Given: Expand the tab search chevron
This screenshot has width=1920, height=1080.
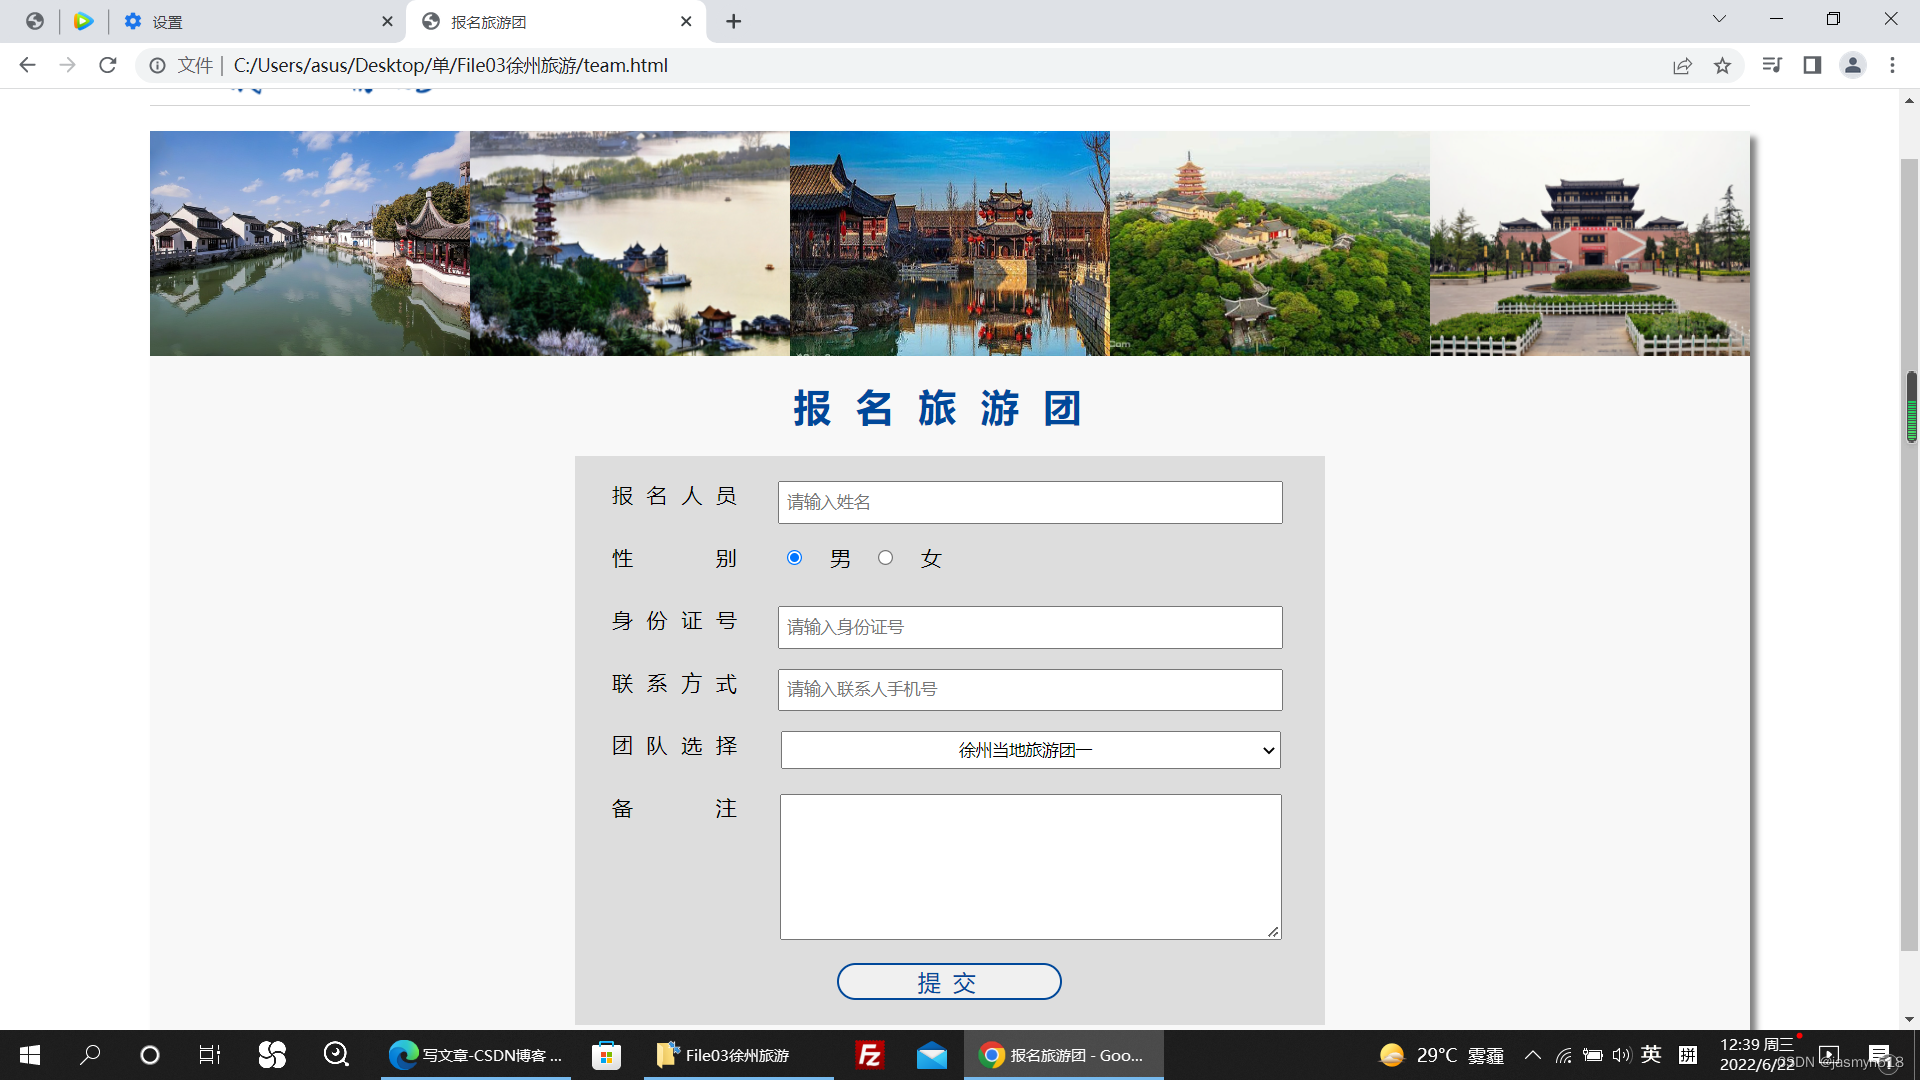Looking at the screenshot, I should (x=1719, y=19).
